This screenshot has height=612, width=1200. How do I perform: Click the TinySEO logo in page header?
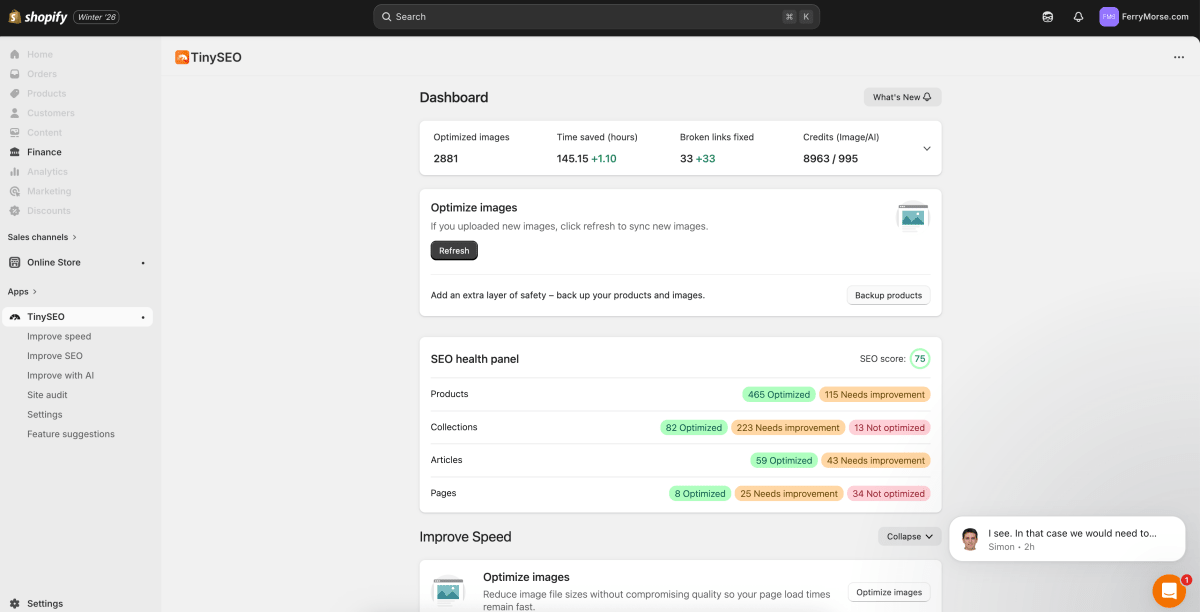point(182,57)
